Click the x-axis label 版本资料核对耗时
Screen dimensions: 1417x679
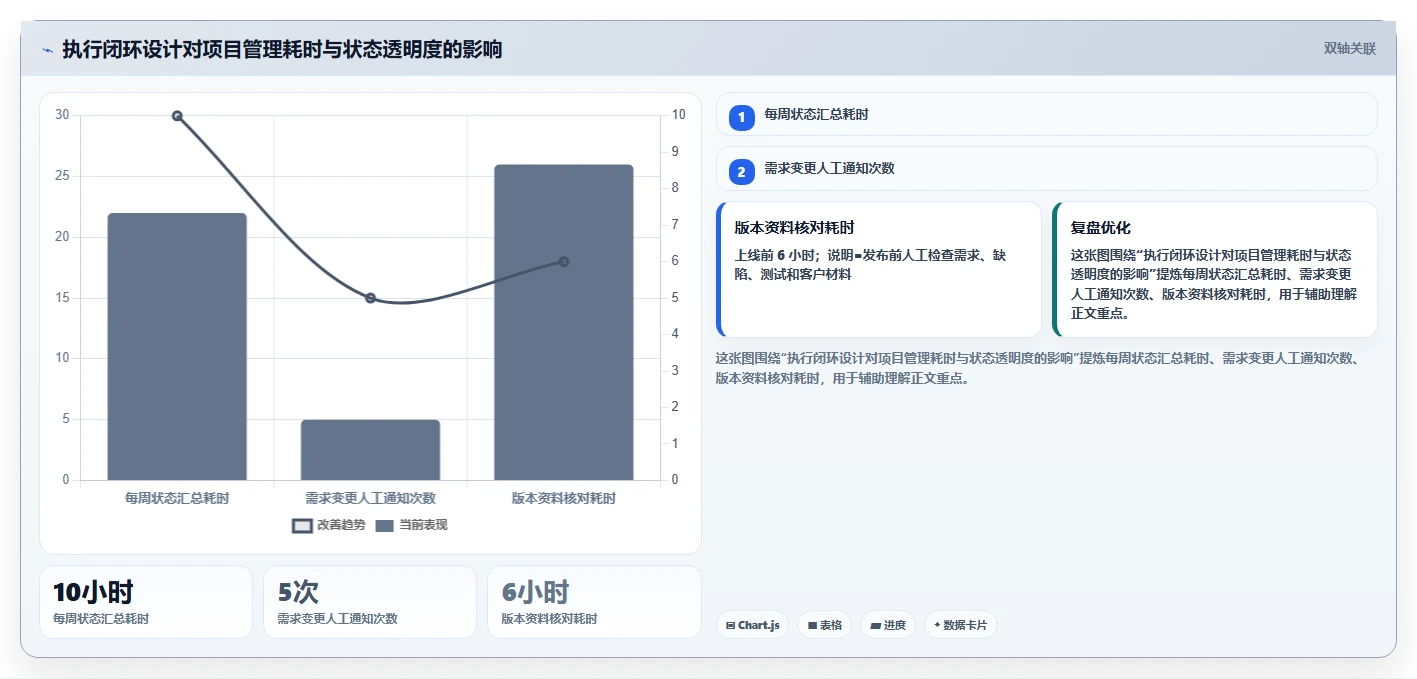click(x=564, y=498)
